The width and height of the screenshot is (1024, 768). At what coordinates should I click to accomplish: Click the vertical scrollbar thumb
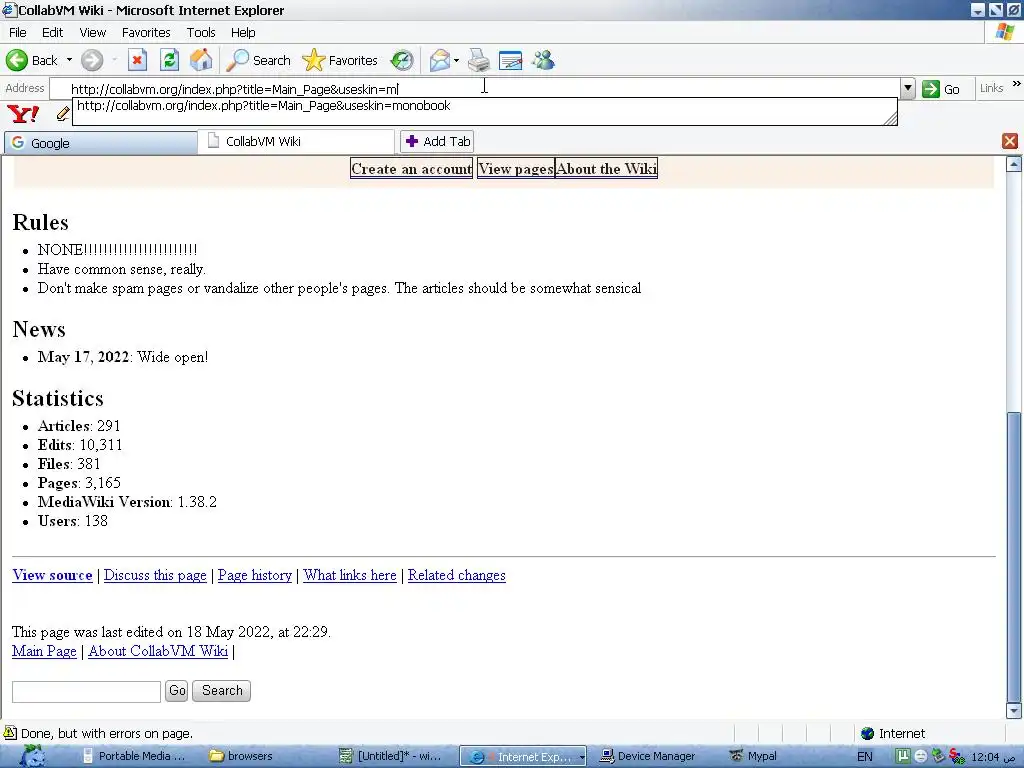[1013, 555]
